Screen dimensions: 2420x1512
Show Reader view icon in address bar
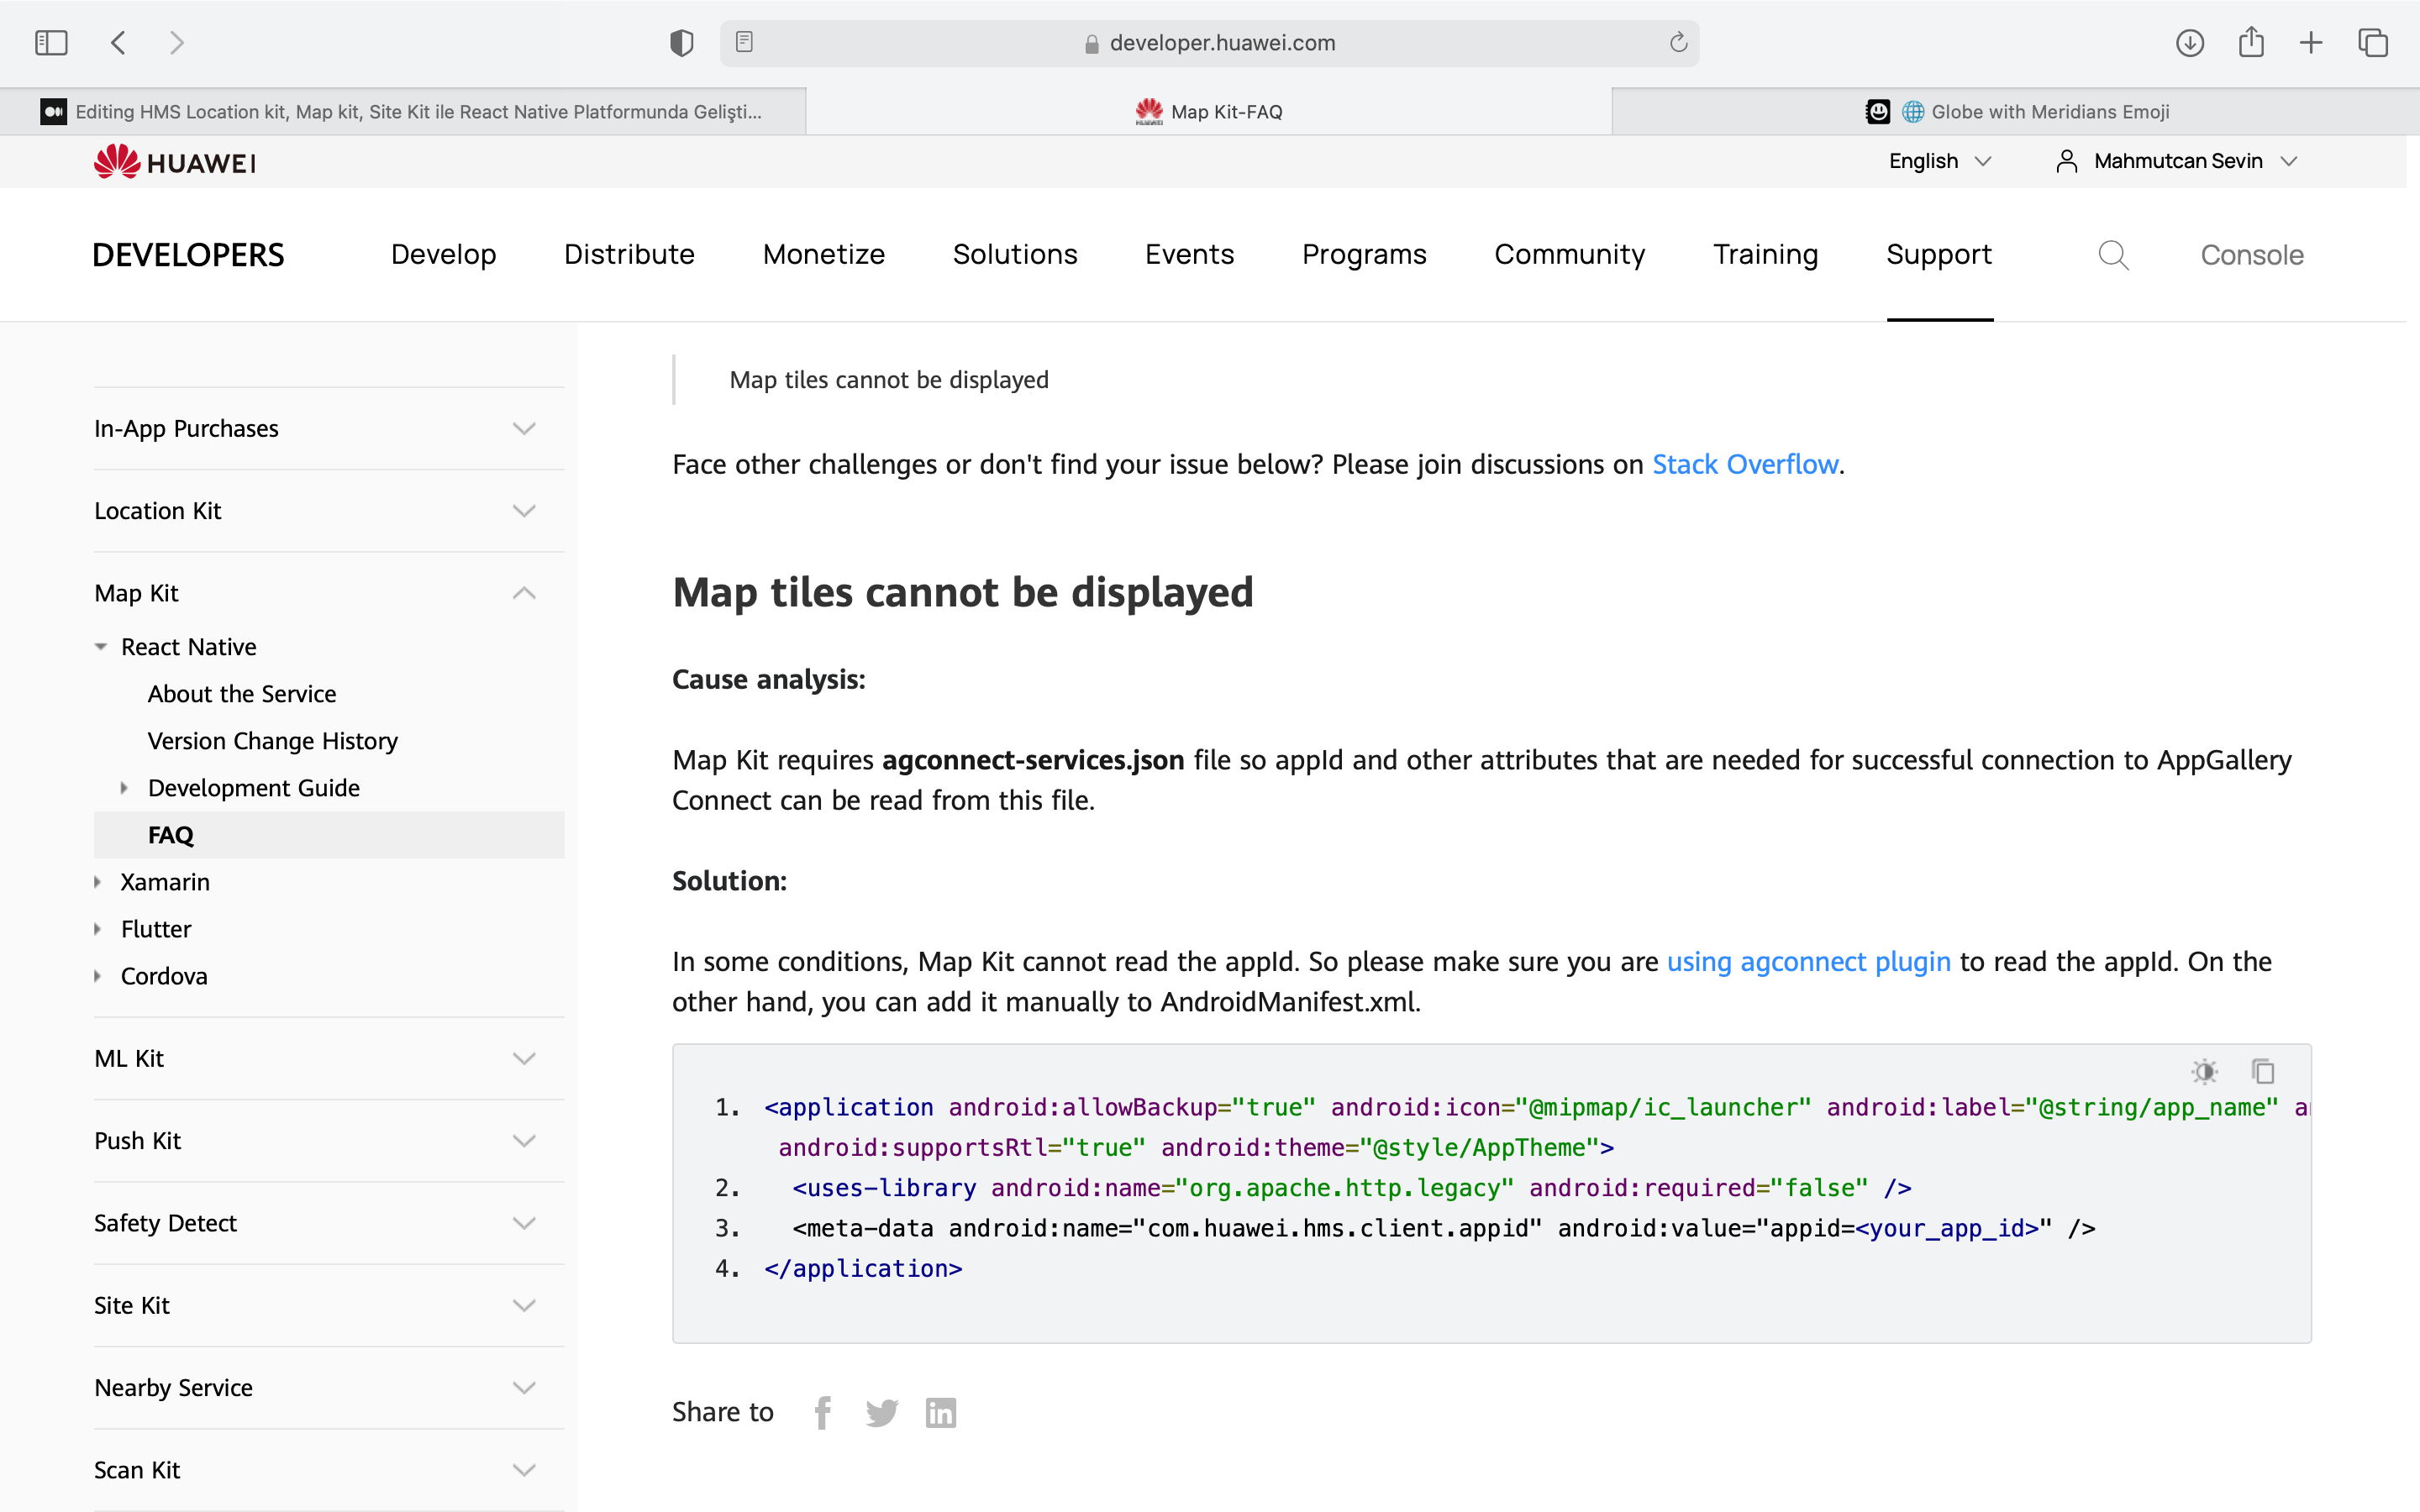(x=744, y=42)
